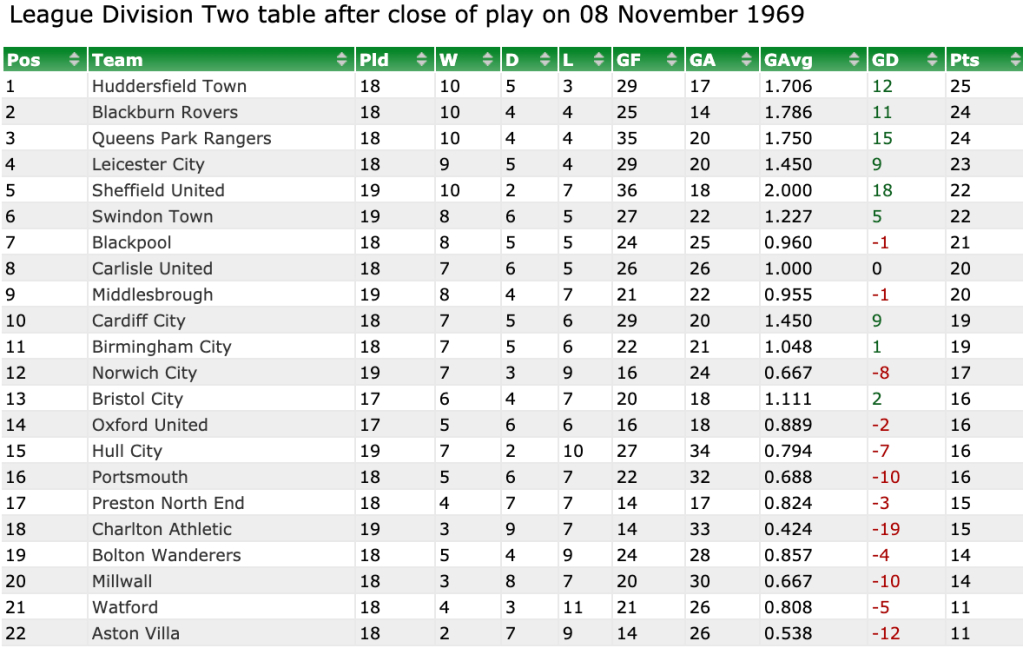This screenshot has height=648, width=1023.
Task: Select Queens Park Rangers row name
Action: coord(181,138)
